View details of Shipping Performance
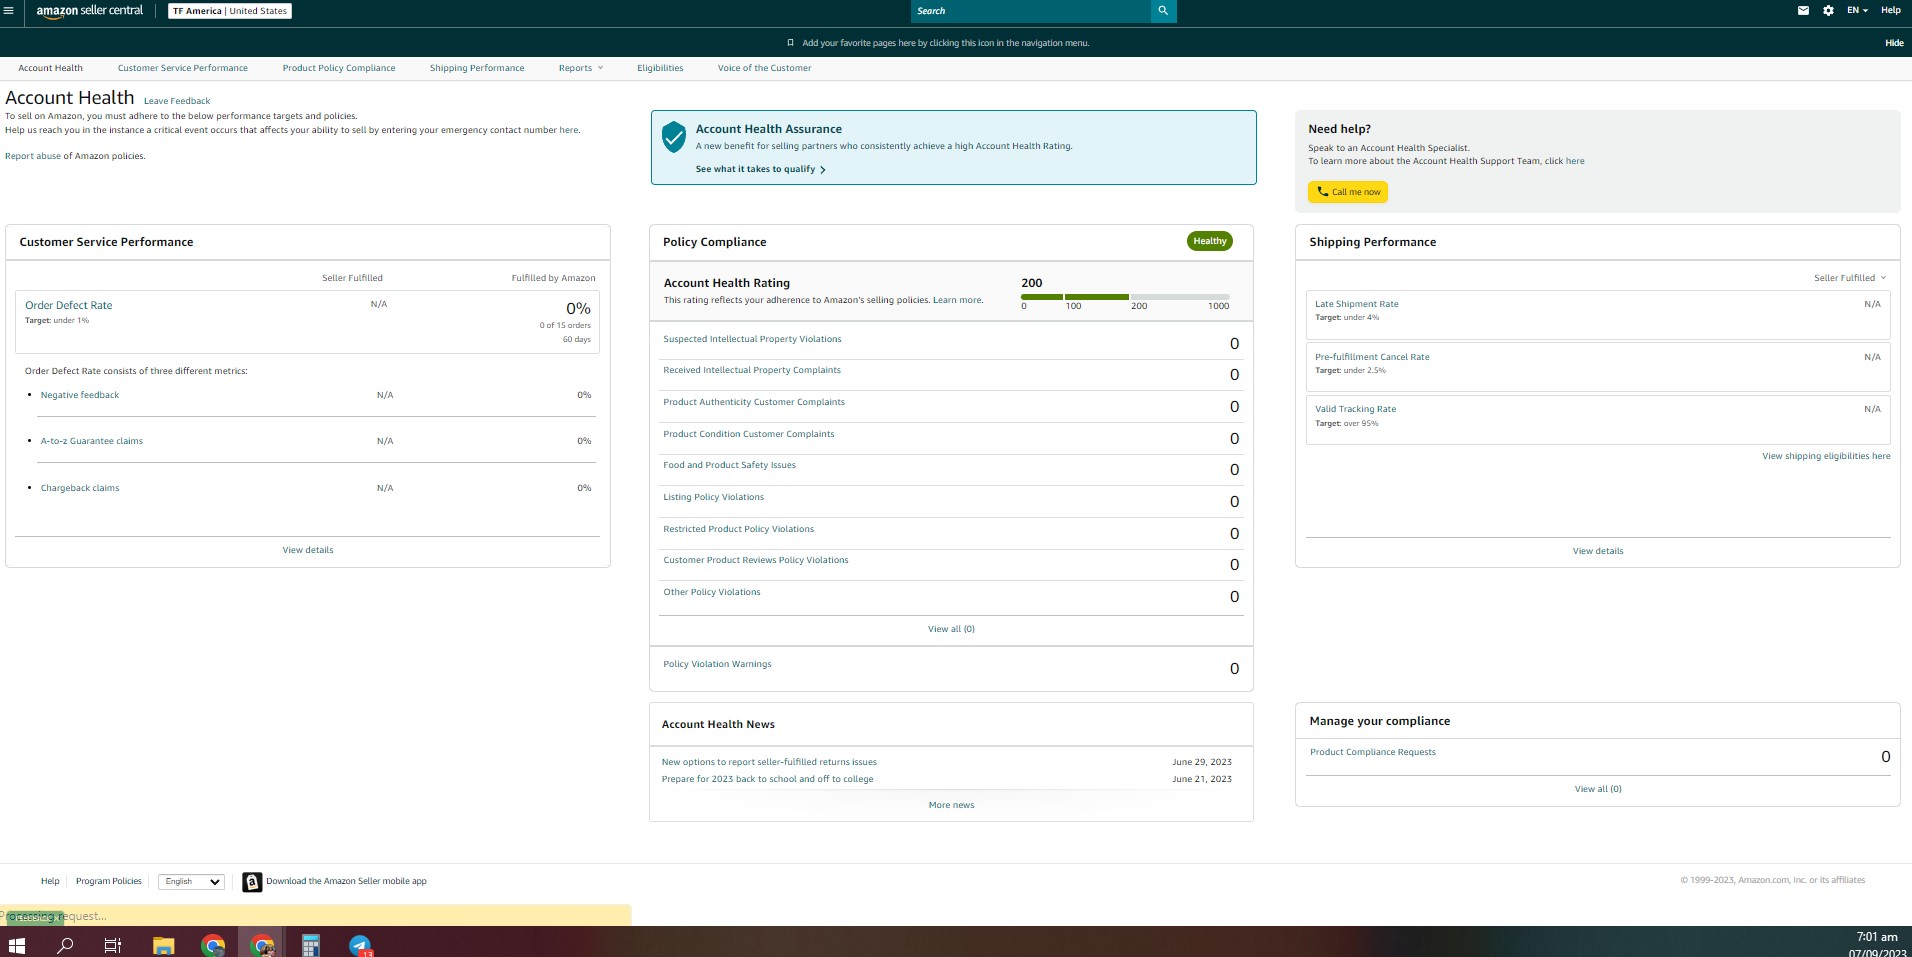This screenshot has width=1912, height=957. (1598, 551)
